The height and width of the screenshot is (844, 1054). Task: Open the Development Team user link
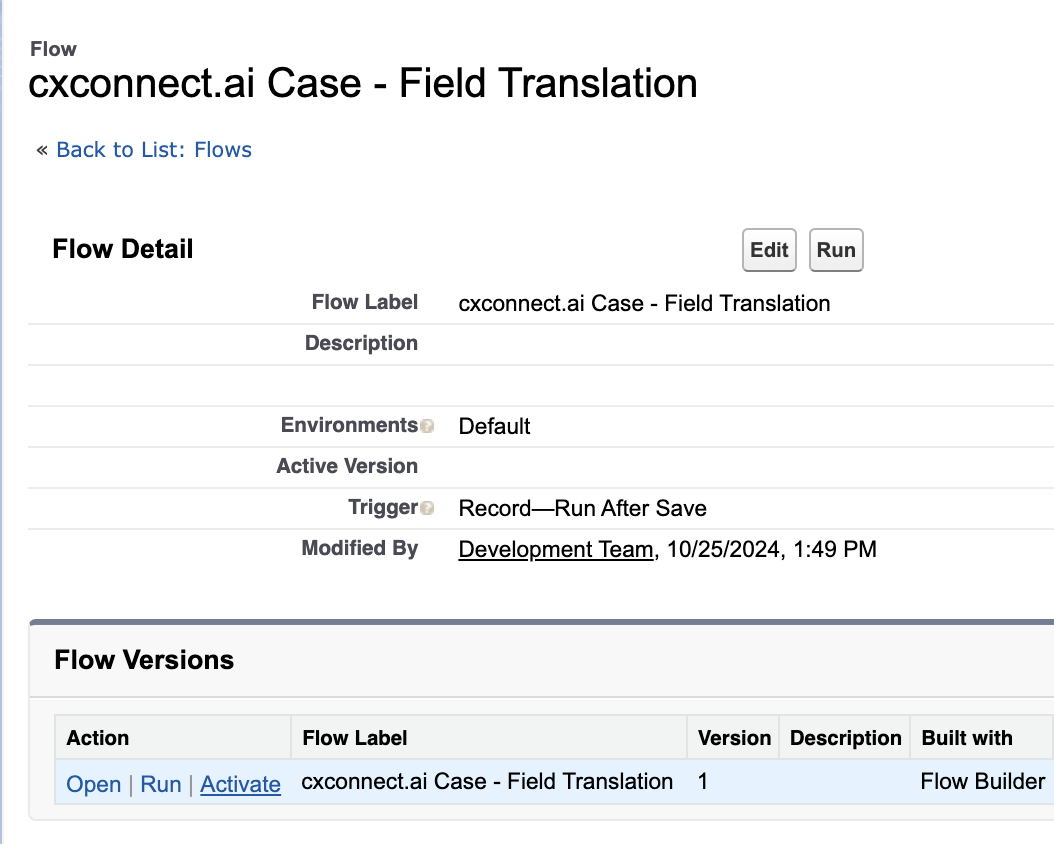click(555, 549)
